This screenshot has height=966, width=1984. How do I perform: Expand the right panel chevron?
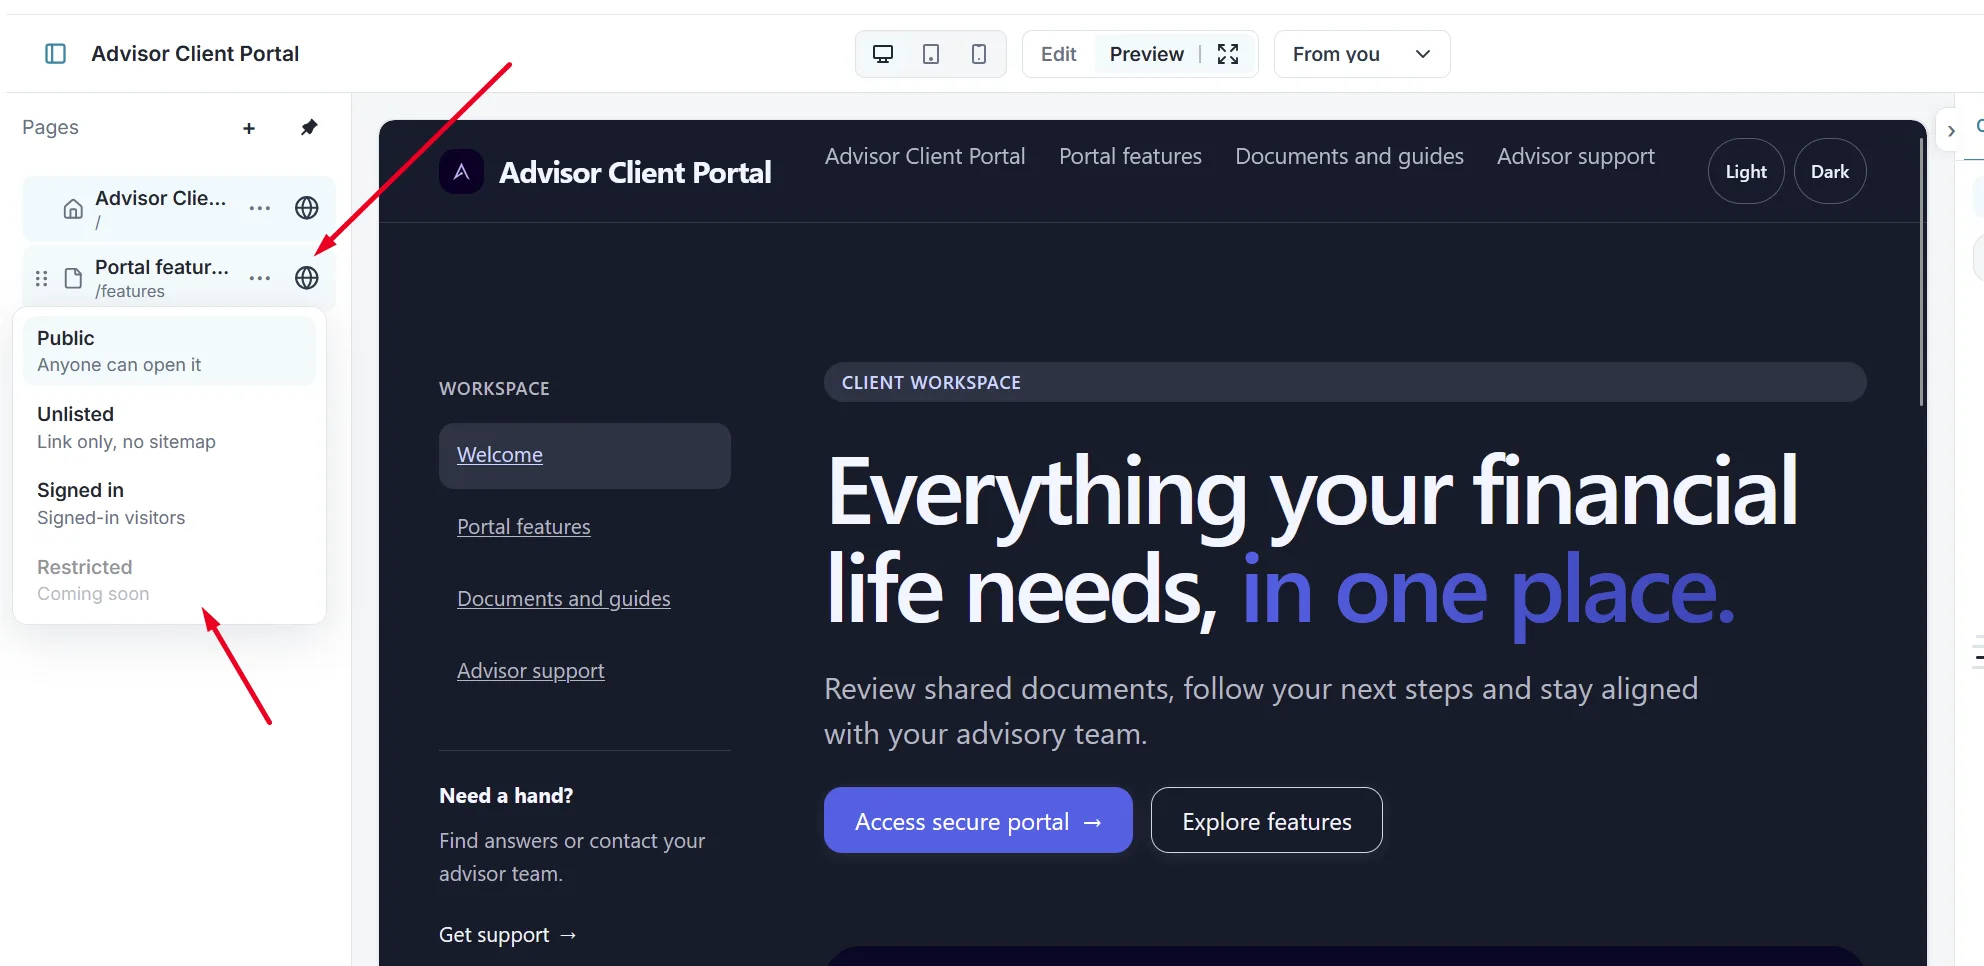1951,131
